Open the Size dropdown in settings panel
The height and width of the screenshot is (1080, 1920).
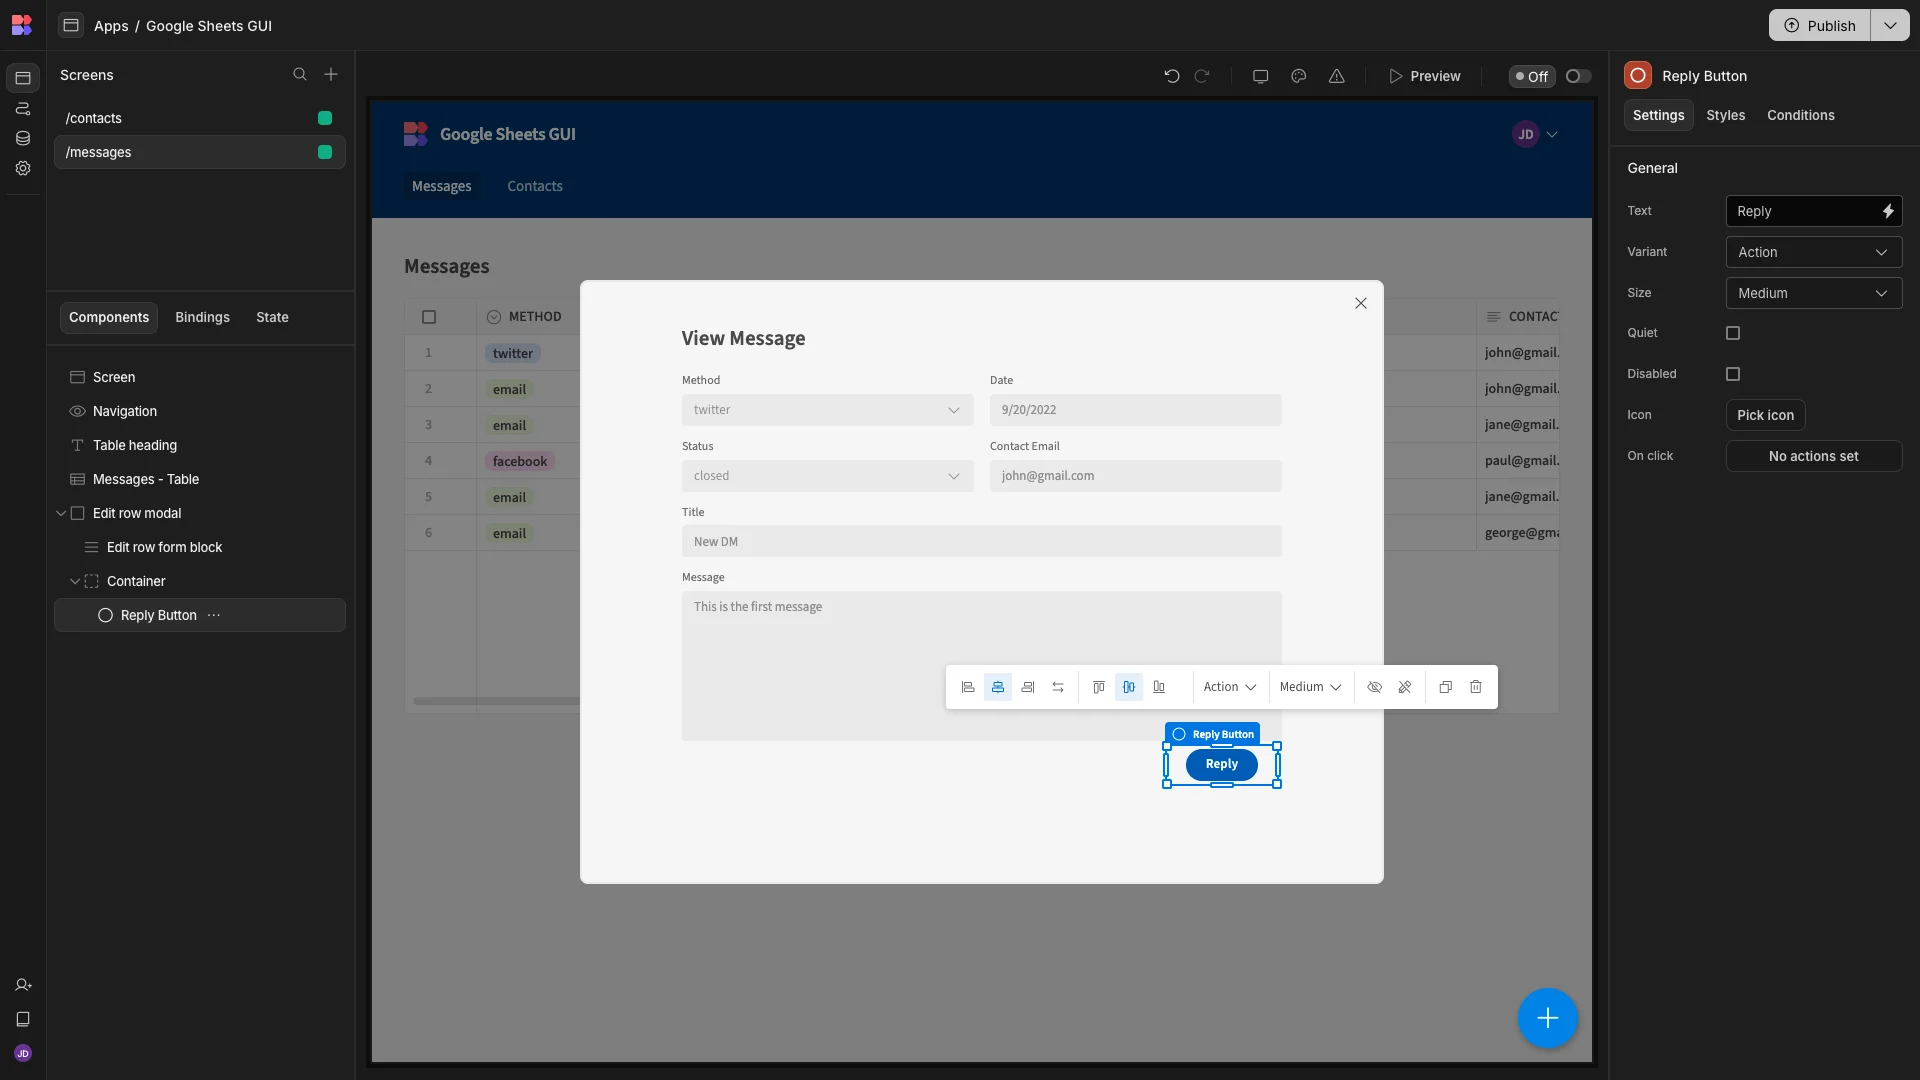[1813, 293]
